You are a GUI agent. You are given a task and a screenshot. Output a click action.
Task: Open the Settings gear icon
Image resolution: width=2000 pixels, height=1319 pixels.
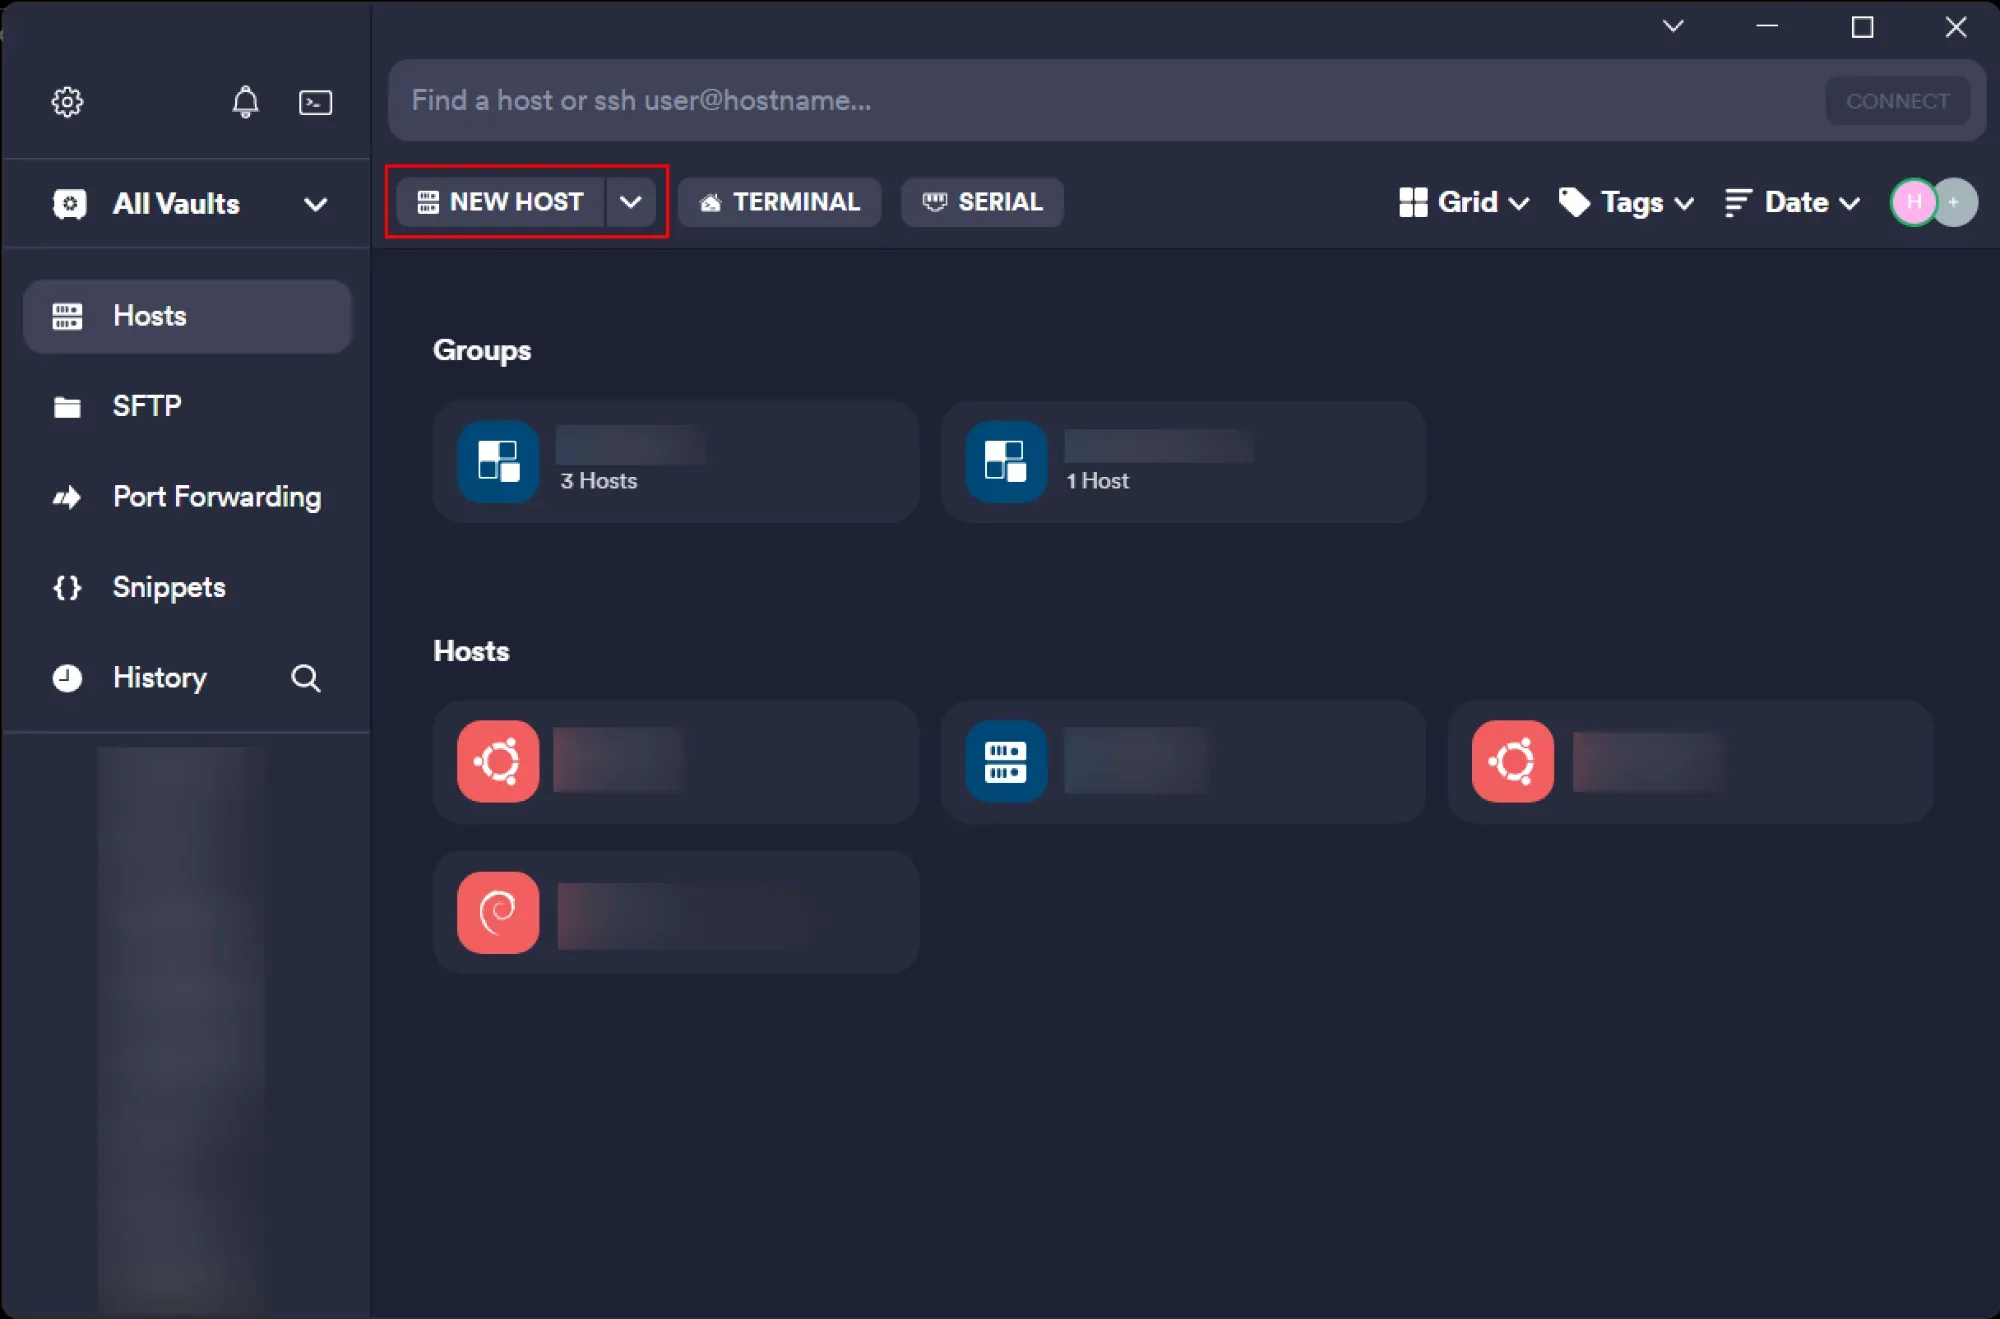(x=67, y=101)
